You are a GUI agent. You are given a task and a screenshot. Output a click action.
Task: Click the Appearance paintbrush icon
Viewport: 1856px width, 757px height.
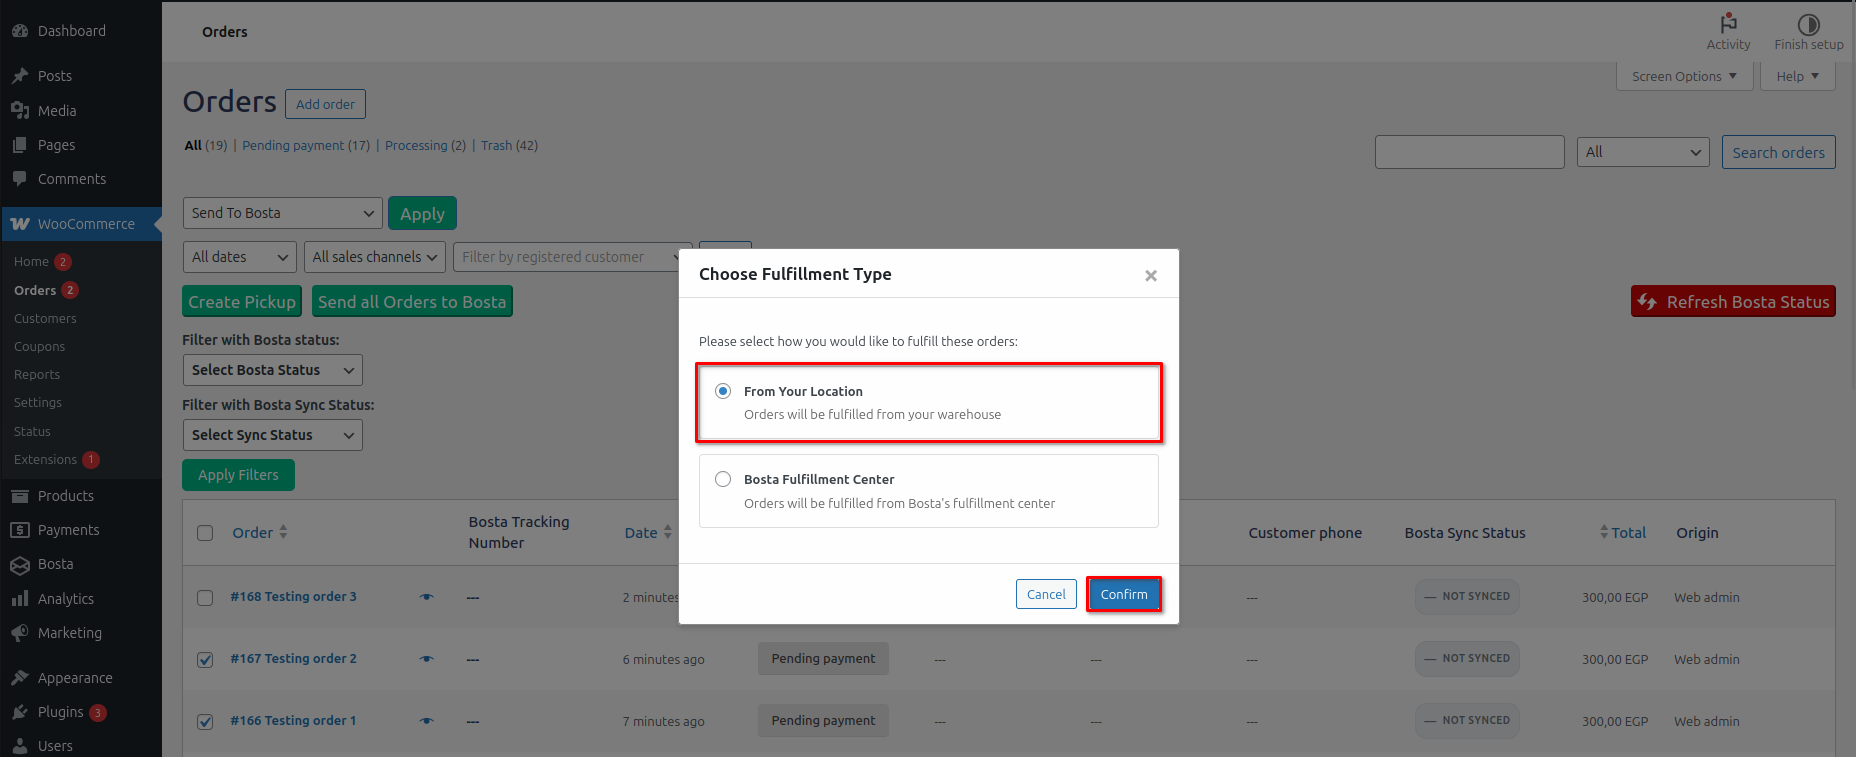tap(20, 678)
